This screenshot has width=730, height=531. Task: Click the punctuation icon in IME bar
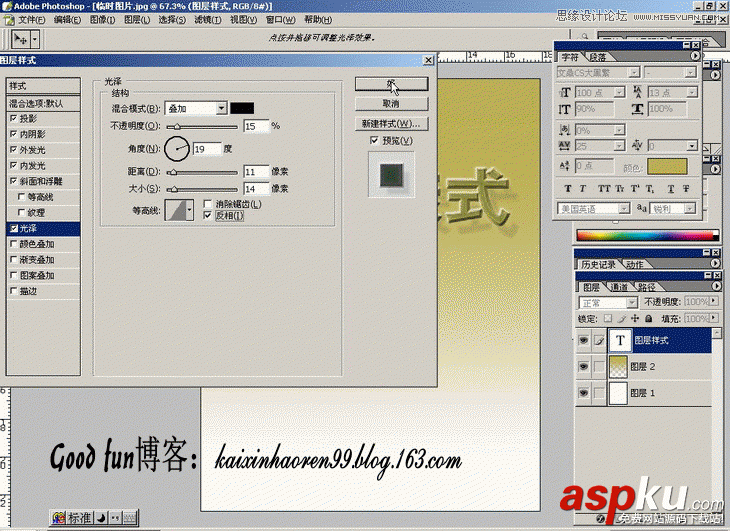click(x=115, y=518)
